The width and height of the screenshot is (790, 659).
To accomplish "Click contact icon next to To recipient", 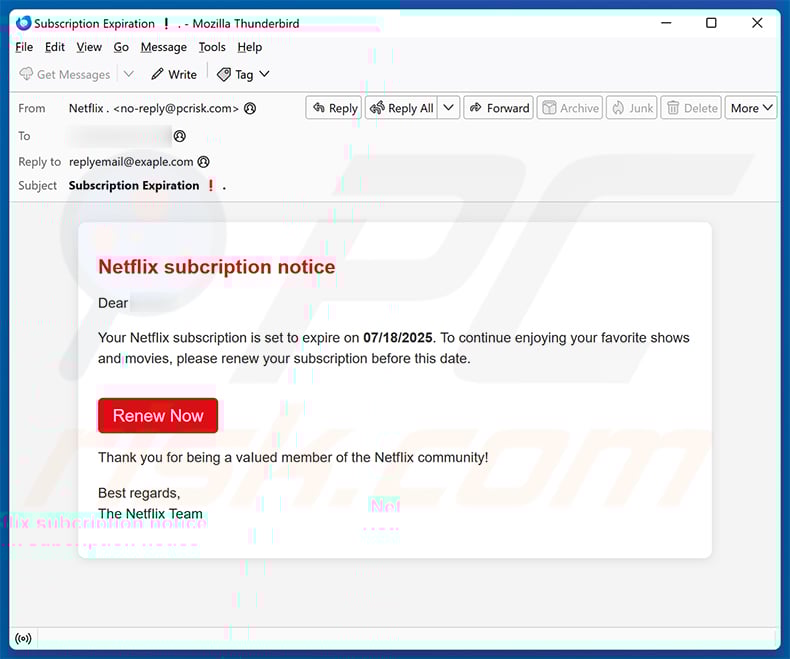I will 180,136.
